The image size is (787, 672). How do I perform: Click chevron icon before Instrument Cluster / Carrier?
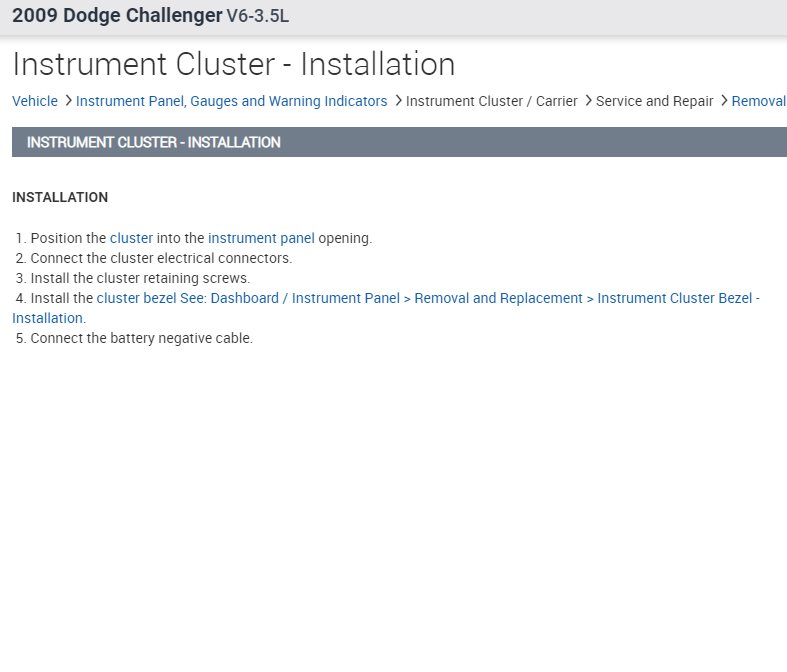coord(398,101)
